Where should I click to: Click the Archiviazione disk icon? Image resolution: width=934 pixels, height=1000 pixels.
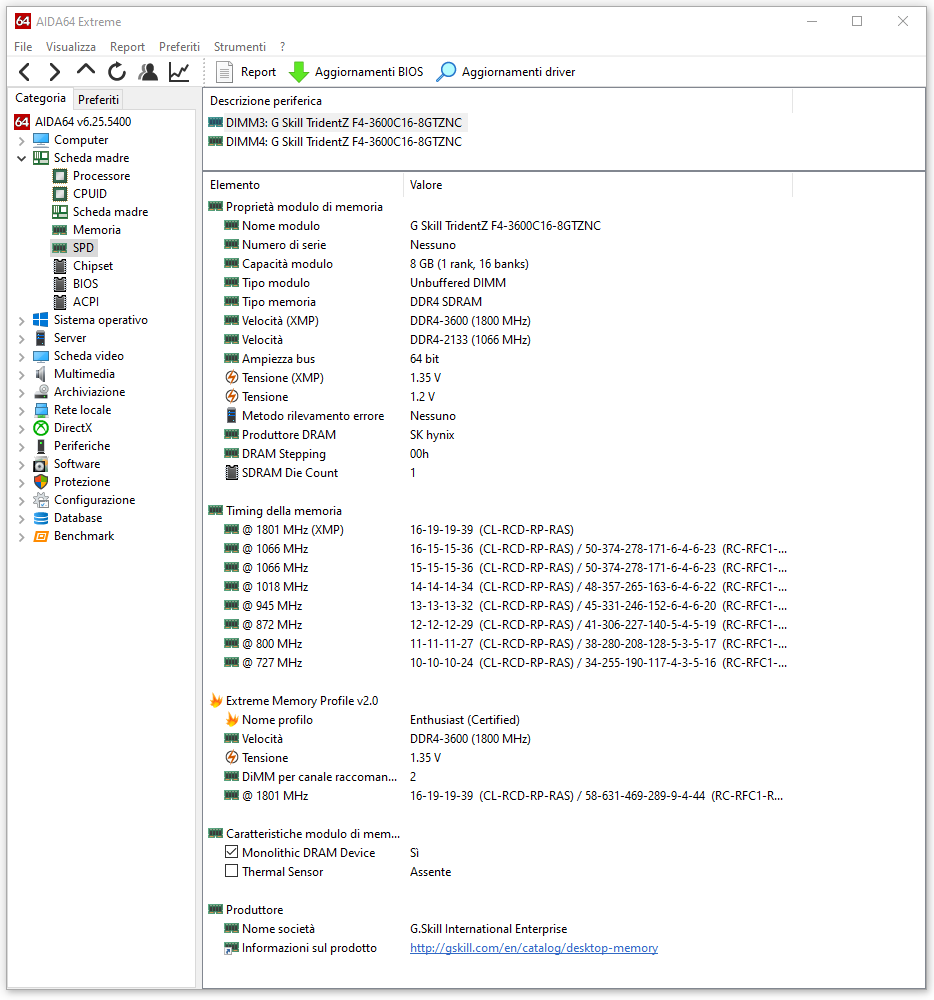[41, 392]
